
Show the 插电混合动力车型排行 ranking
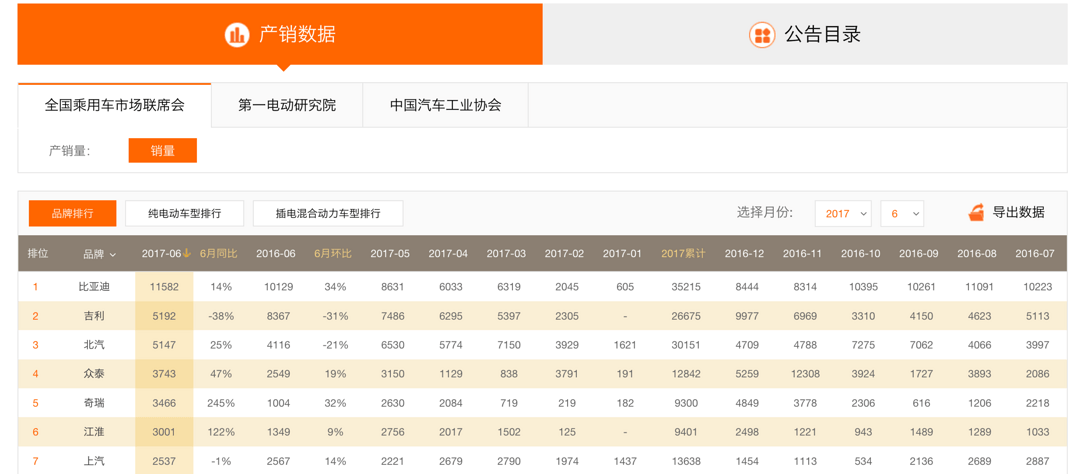tap(328, 214)
